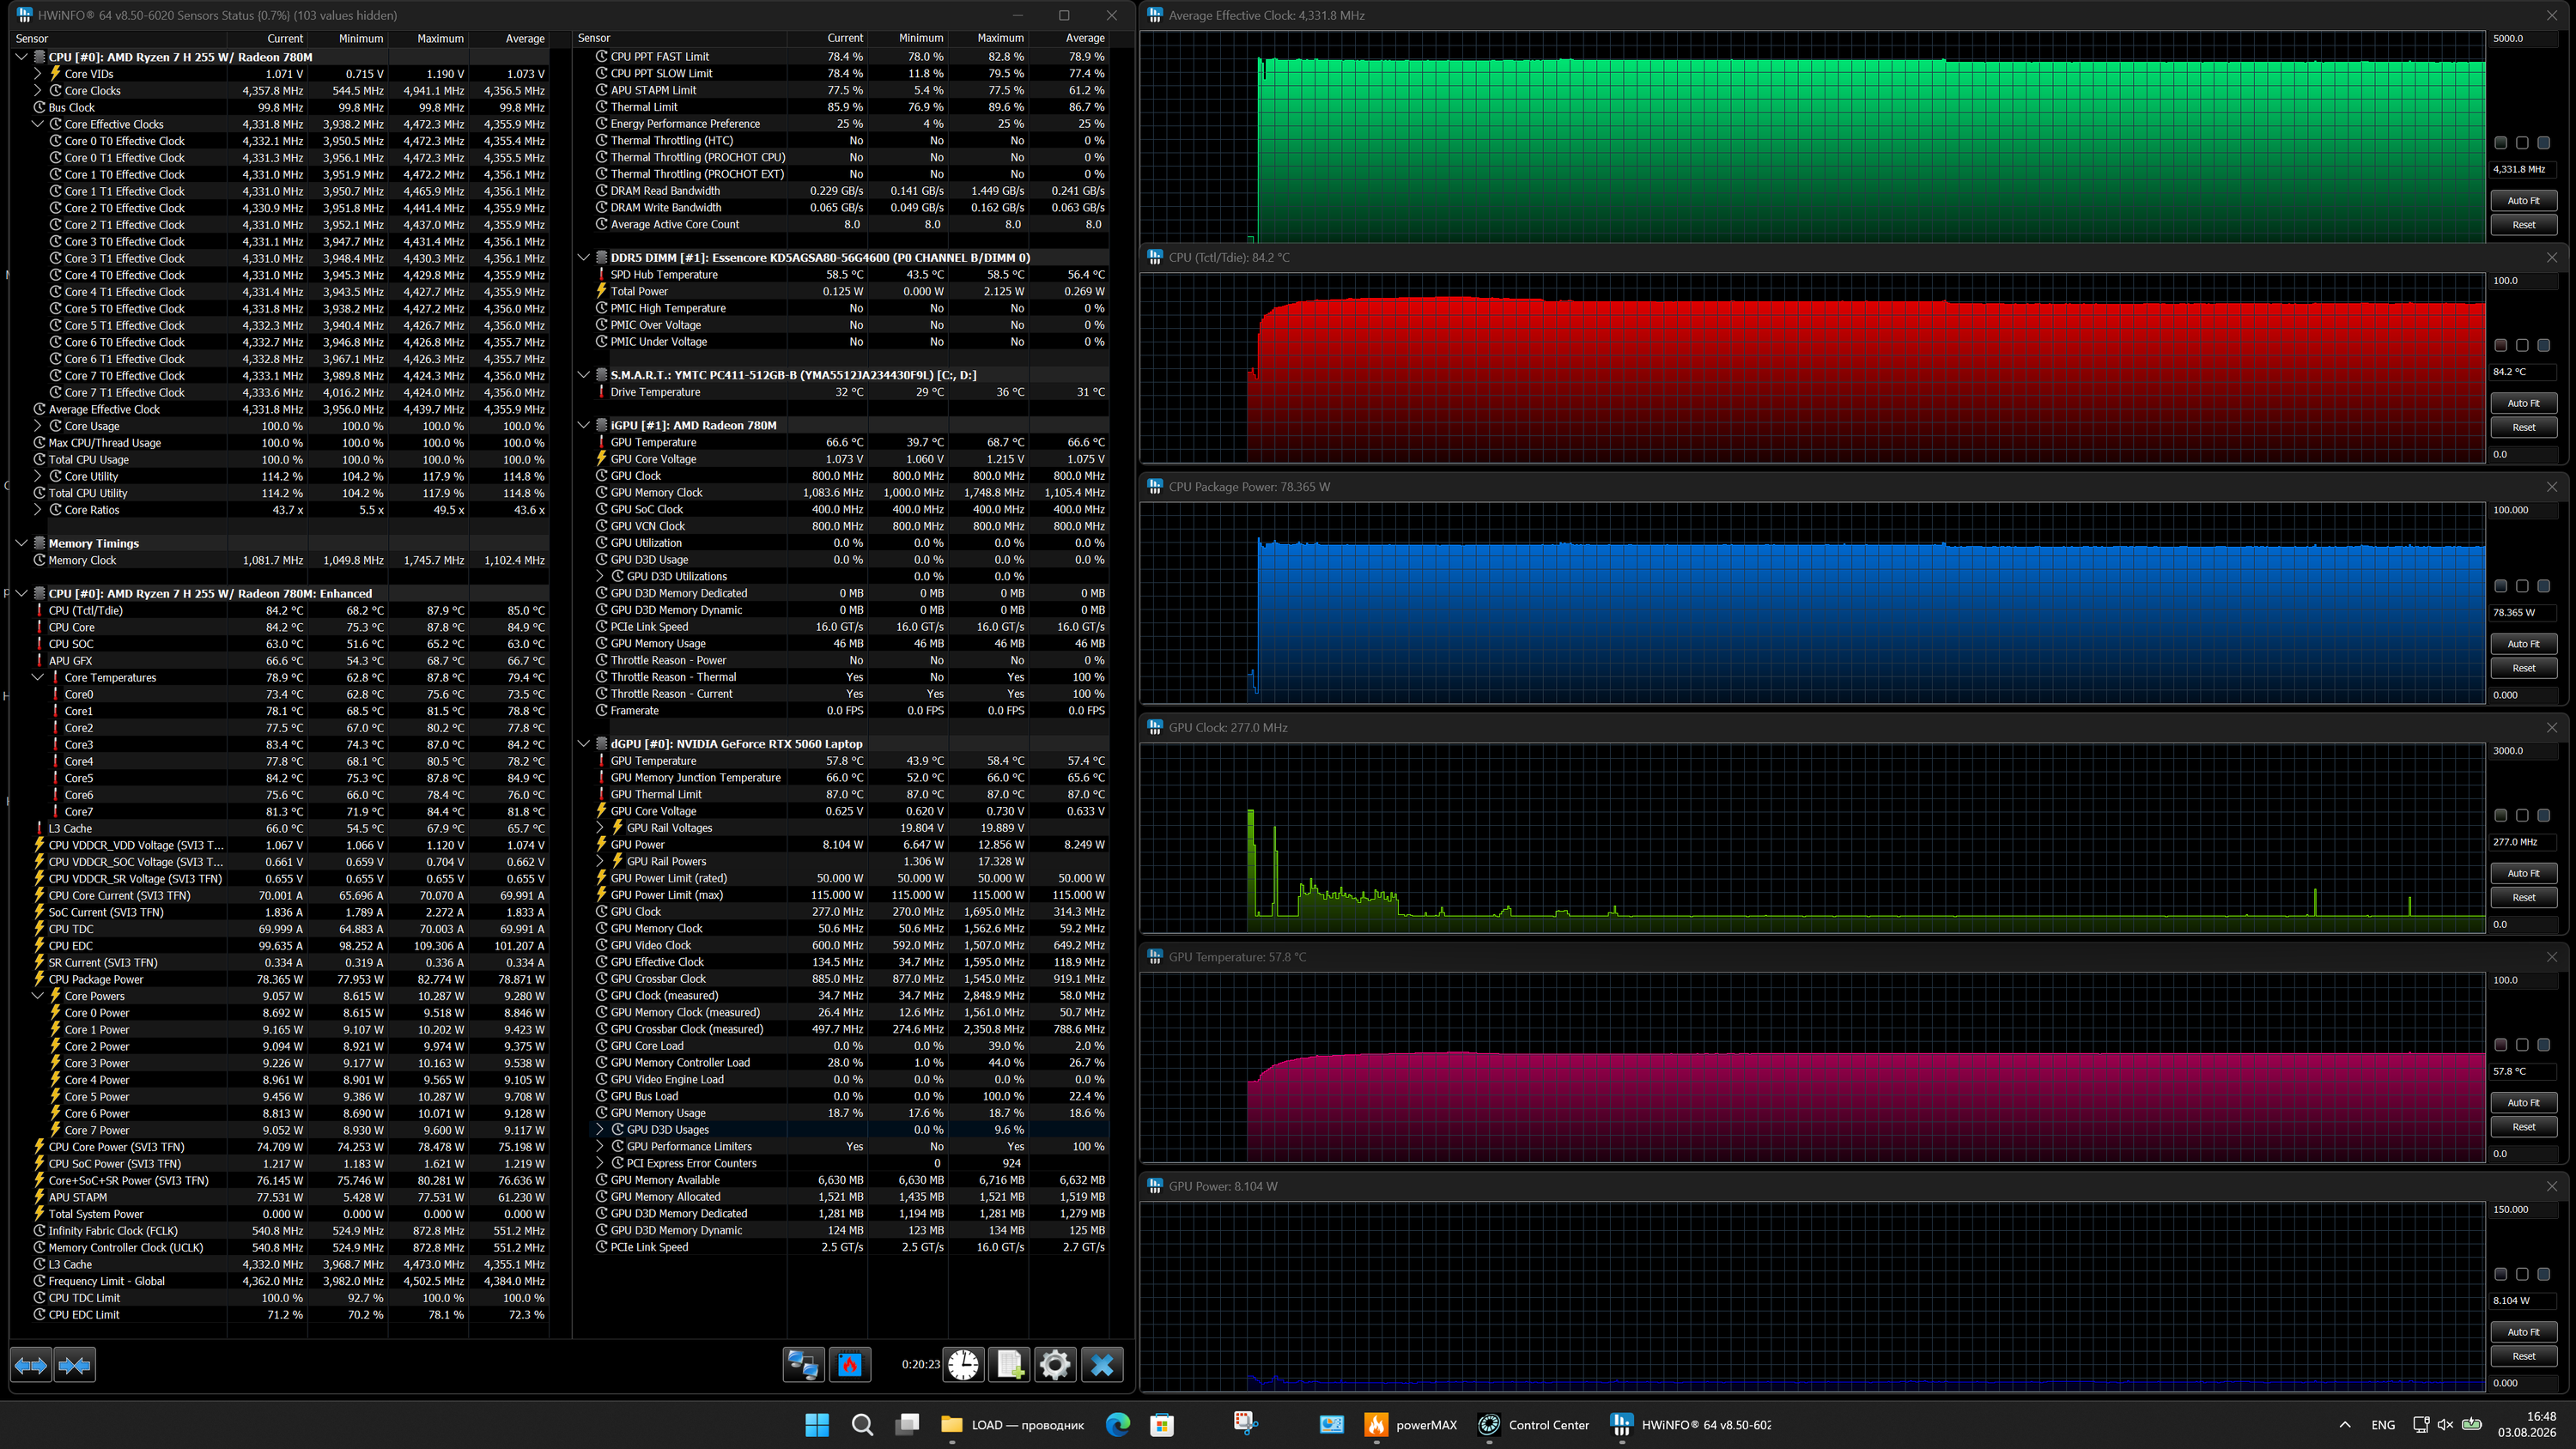Open the remote network connection icon

803,1365
